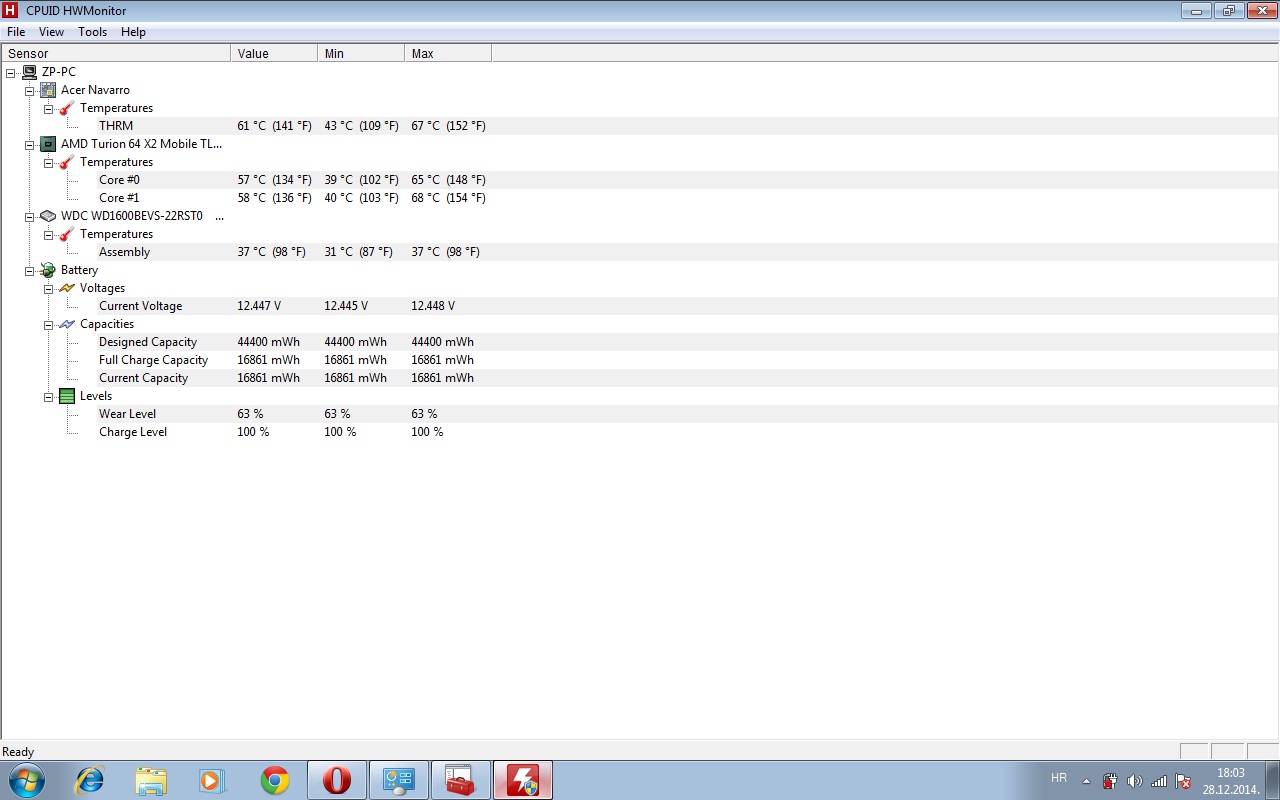Open the red toolbox app in taskbar

pyautogui.click(x=461, y=780)
